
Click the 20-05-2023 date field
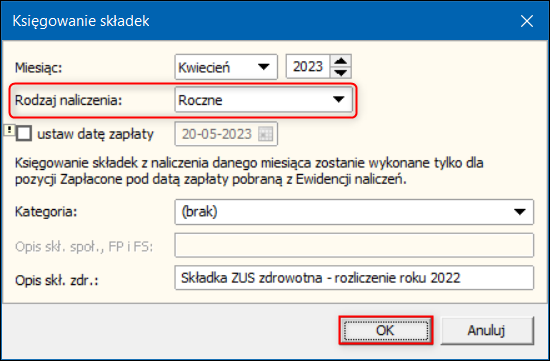226,134
